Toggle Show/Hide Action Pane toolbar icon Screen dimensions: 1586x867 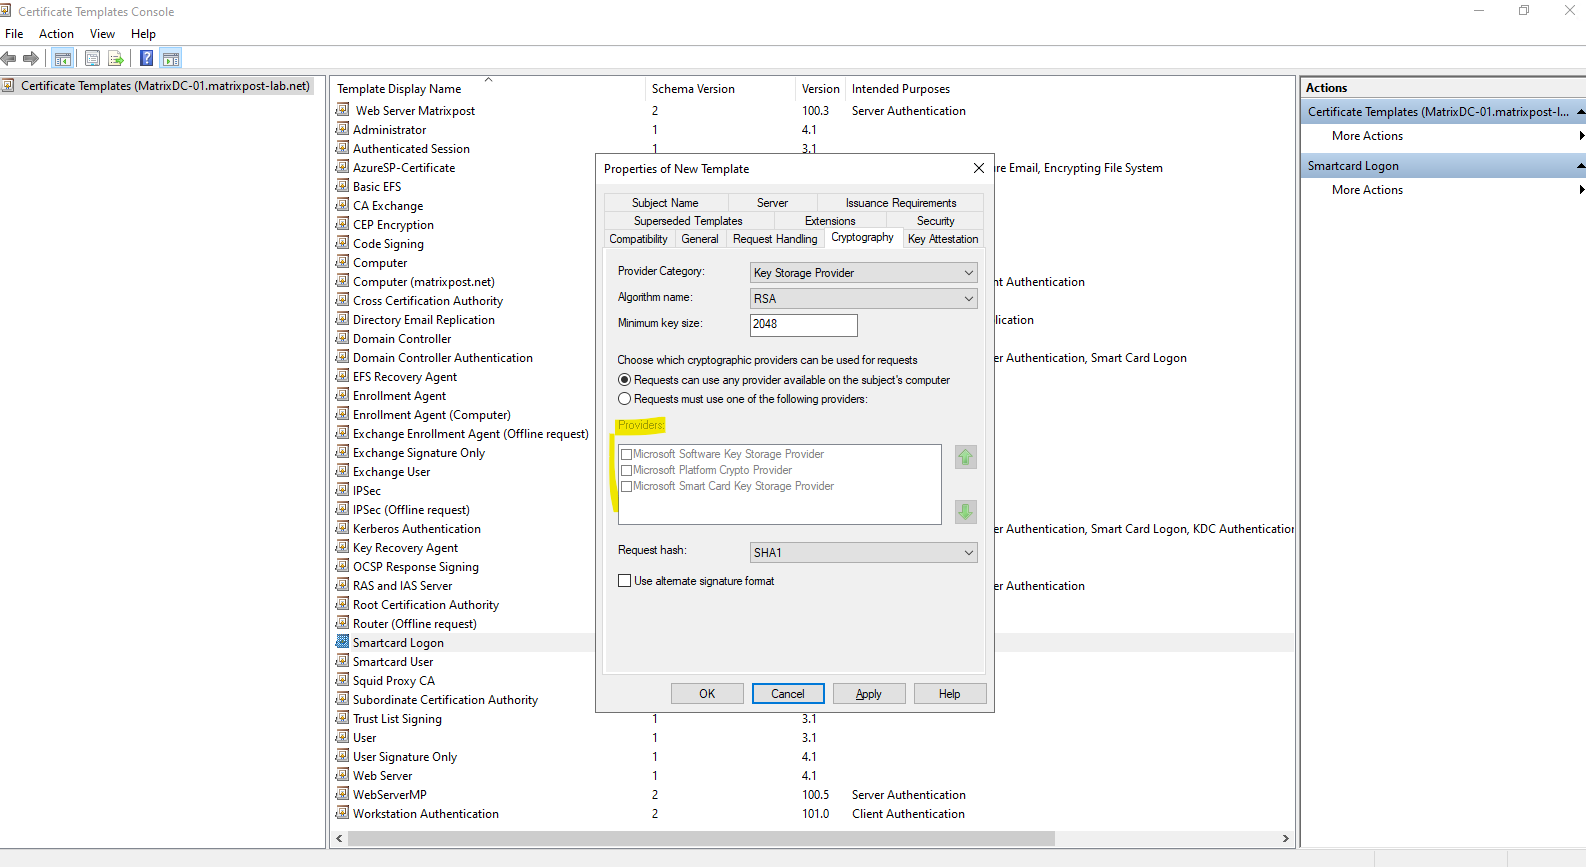tap(171, 58)
